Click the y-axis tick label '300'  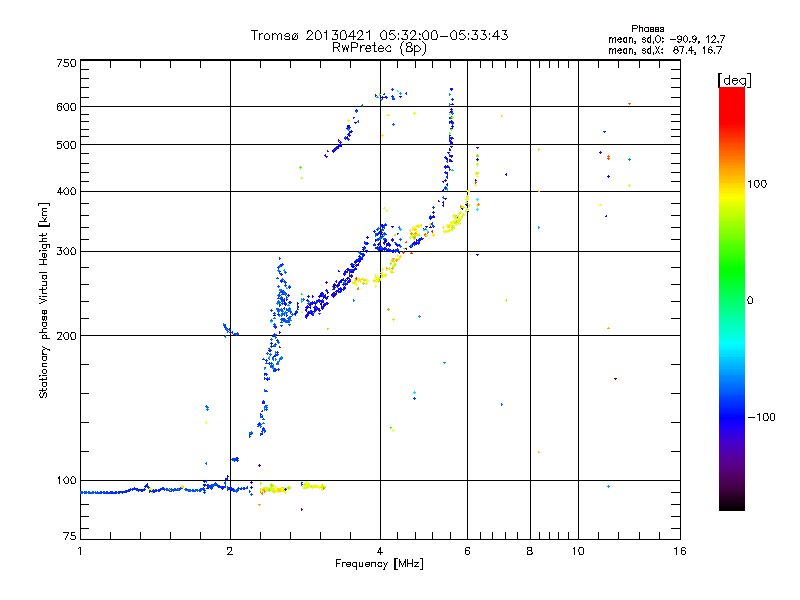66,252
